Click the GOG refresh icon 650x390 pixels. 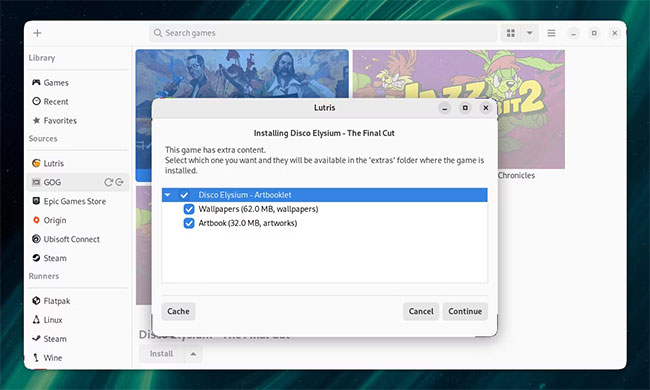[x=108, y=182]
